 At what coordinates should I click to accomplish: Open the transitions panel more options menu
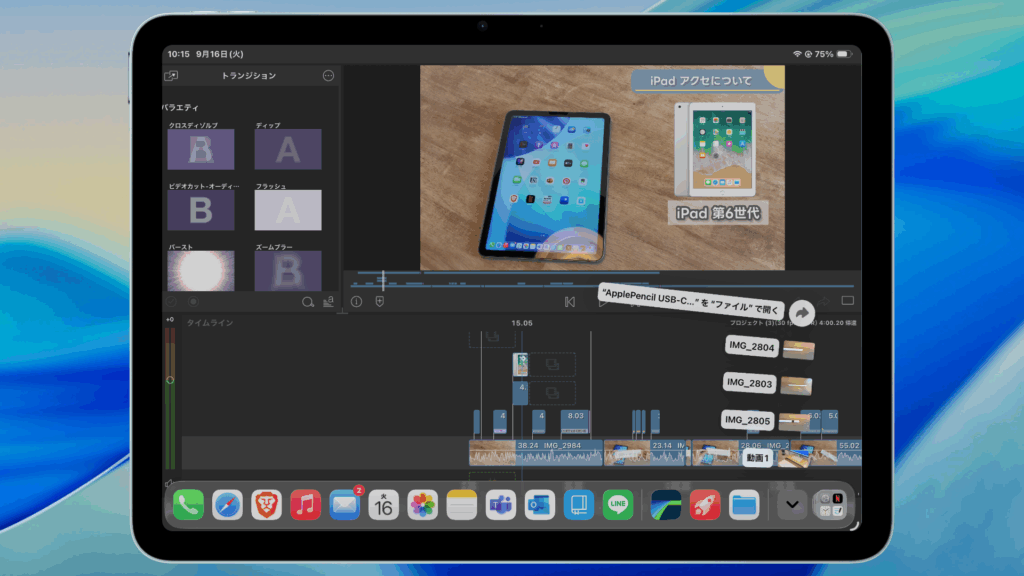(x=328, y=76)
